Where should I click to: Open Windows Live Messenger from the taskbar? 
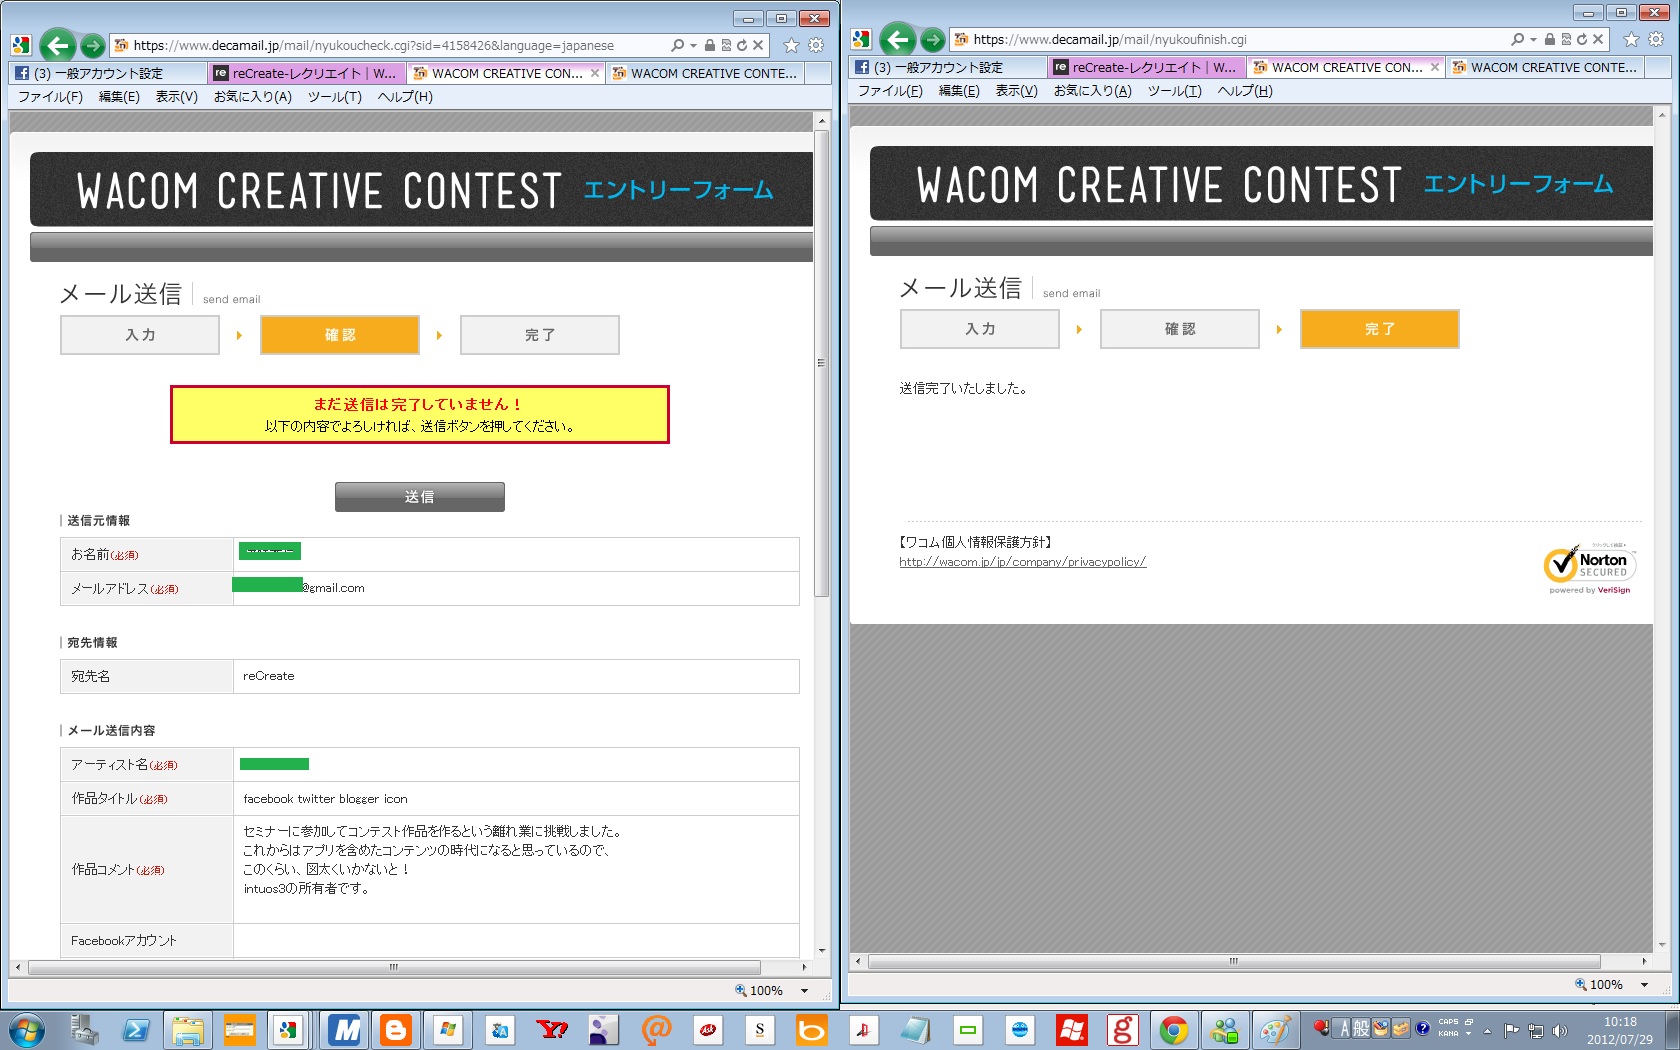[1225, 1030]
